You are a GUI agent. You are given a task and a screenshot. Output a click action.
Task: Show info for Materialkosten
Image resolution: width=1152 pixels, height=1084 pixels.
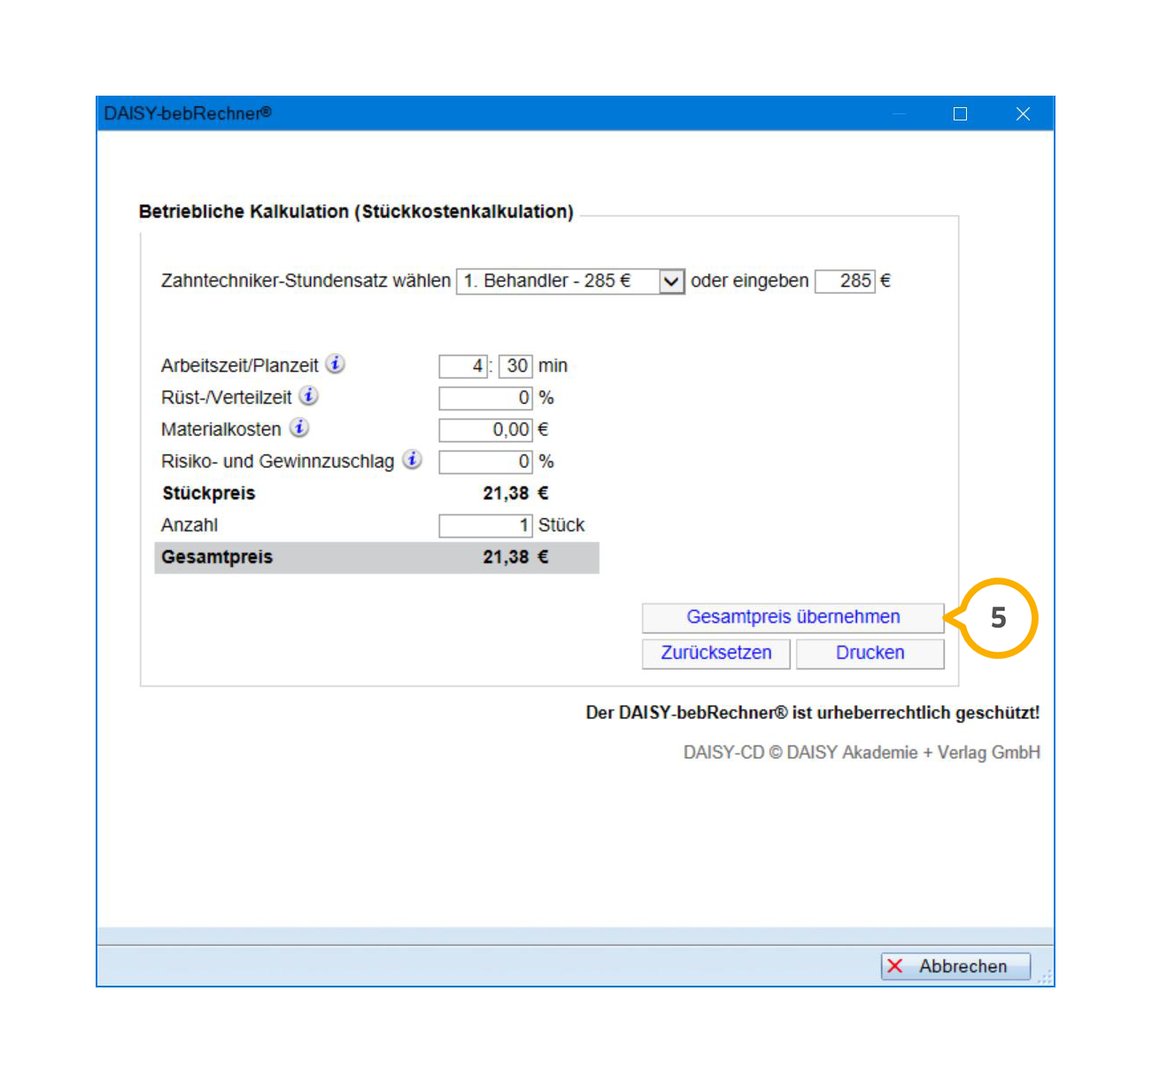(299, 428)
